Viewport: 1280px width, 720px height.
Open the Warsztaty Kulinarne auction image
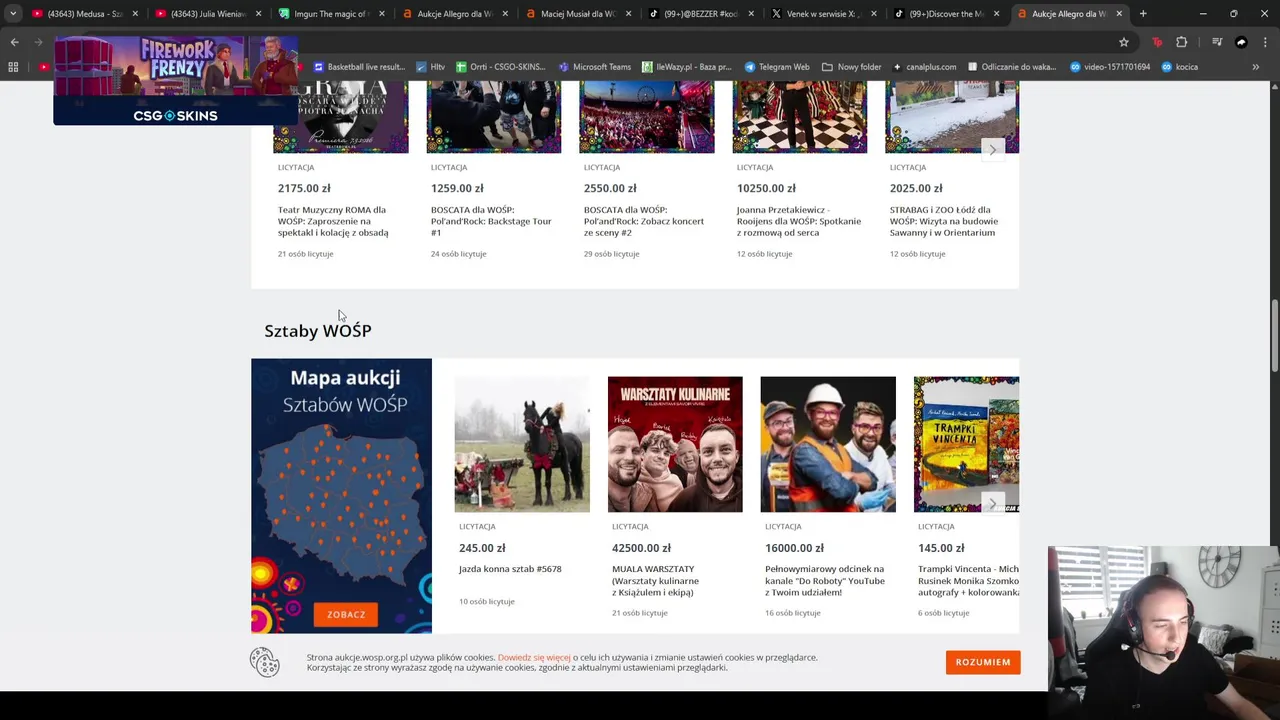pos(675,444)
